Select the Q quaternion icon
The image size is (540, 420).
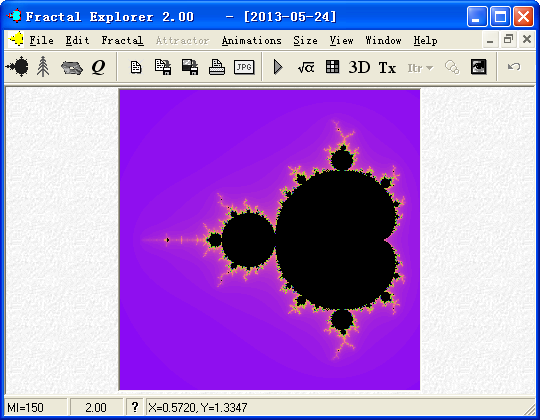point(98,67)
